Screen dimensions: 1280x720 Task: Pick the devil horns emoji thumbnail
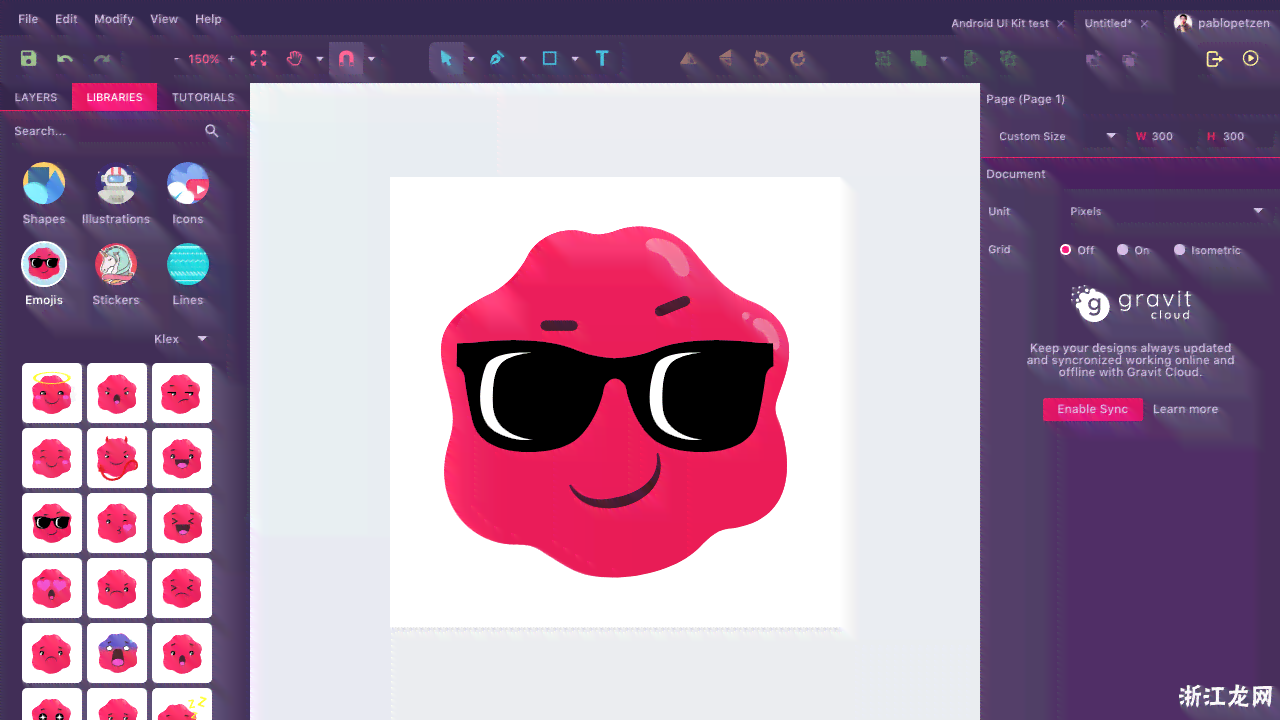click(117, 458)
